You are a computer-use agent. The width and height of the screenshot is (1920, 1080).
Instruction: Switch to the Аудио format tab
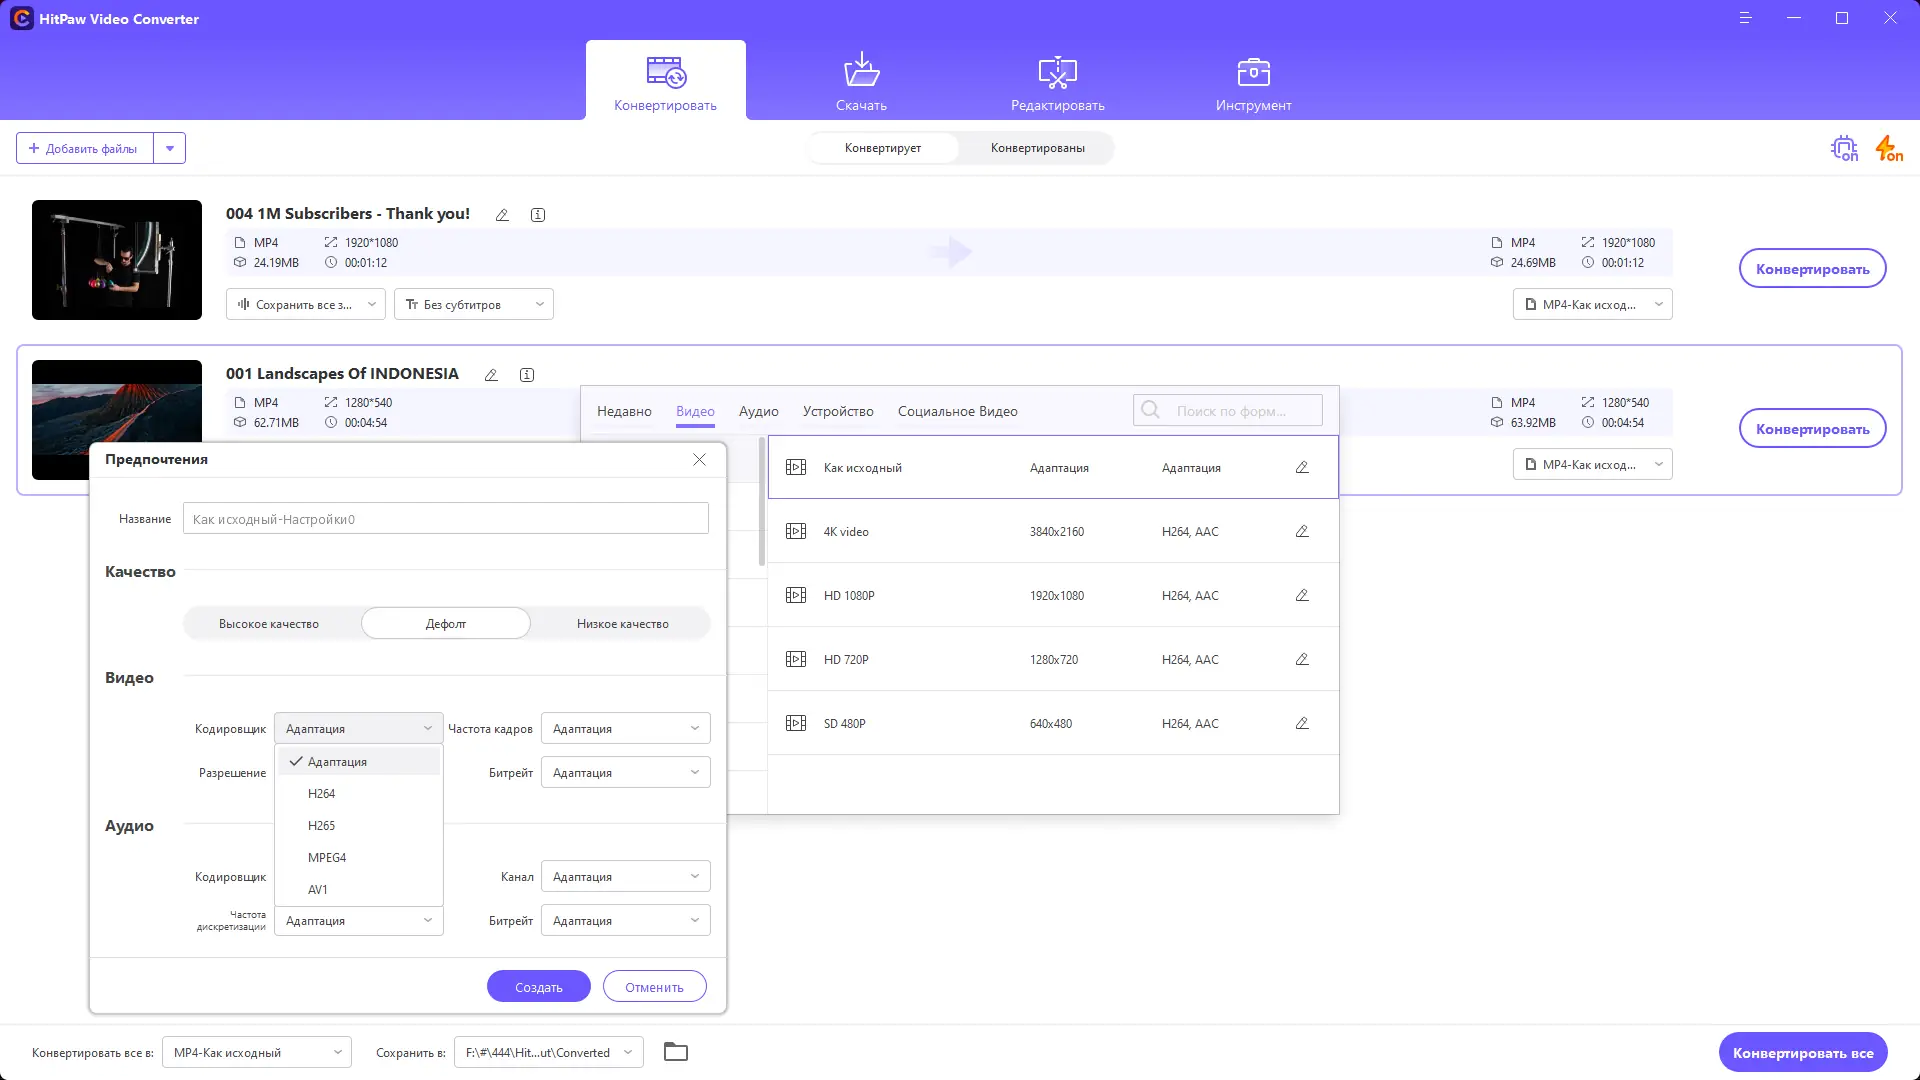(758, 411)
